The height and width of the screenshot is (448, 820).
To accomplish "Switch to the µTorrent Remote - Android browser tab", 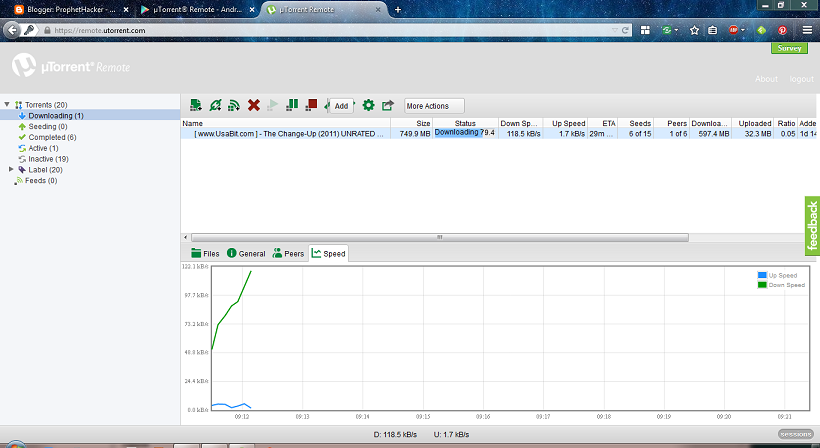I will [197, 9].
